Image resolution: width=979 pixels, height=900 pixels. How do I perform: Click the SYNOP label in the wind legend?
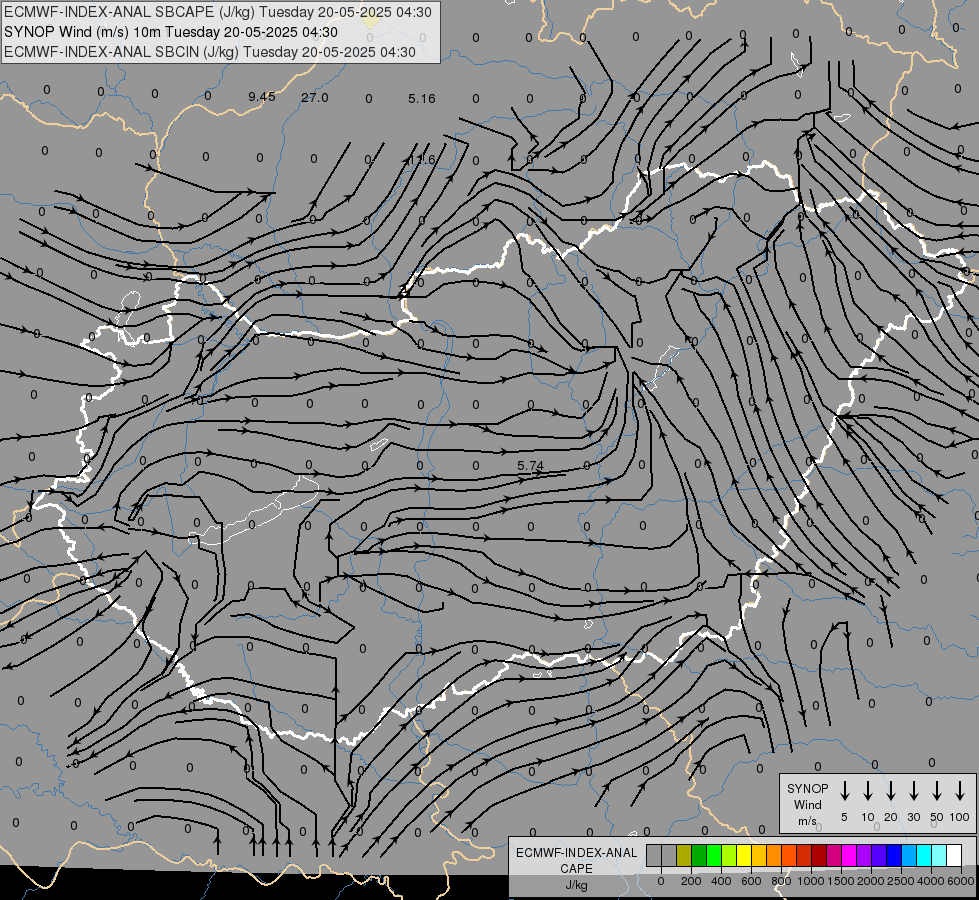pyautogui.click(x=807, y=788)
